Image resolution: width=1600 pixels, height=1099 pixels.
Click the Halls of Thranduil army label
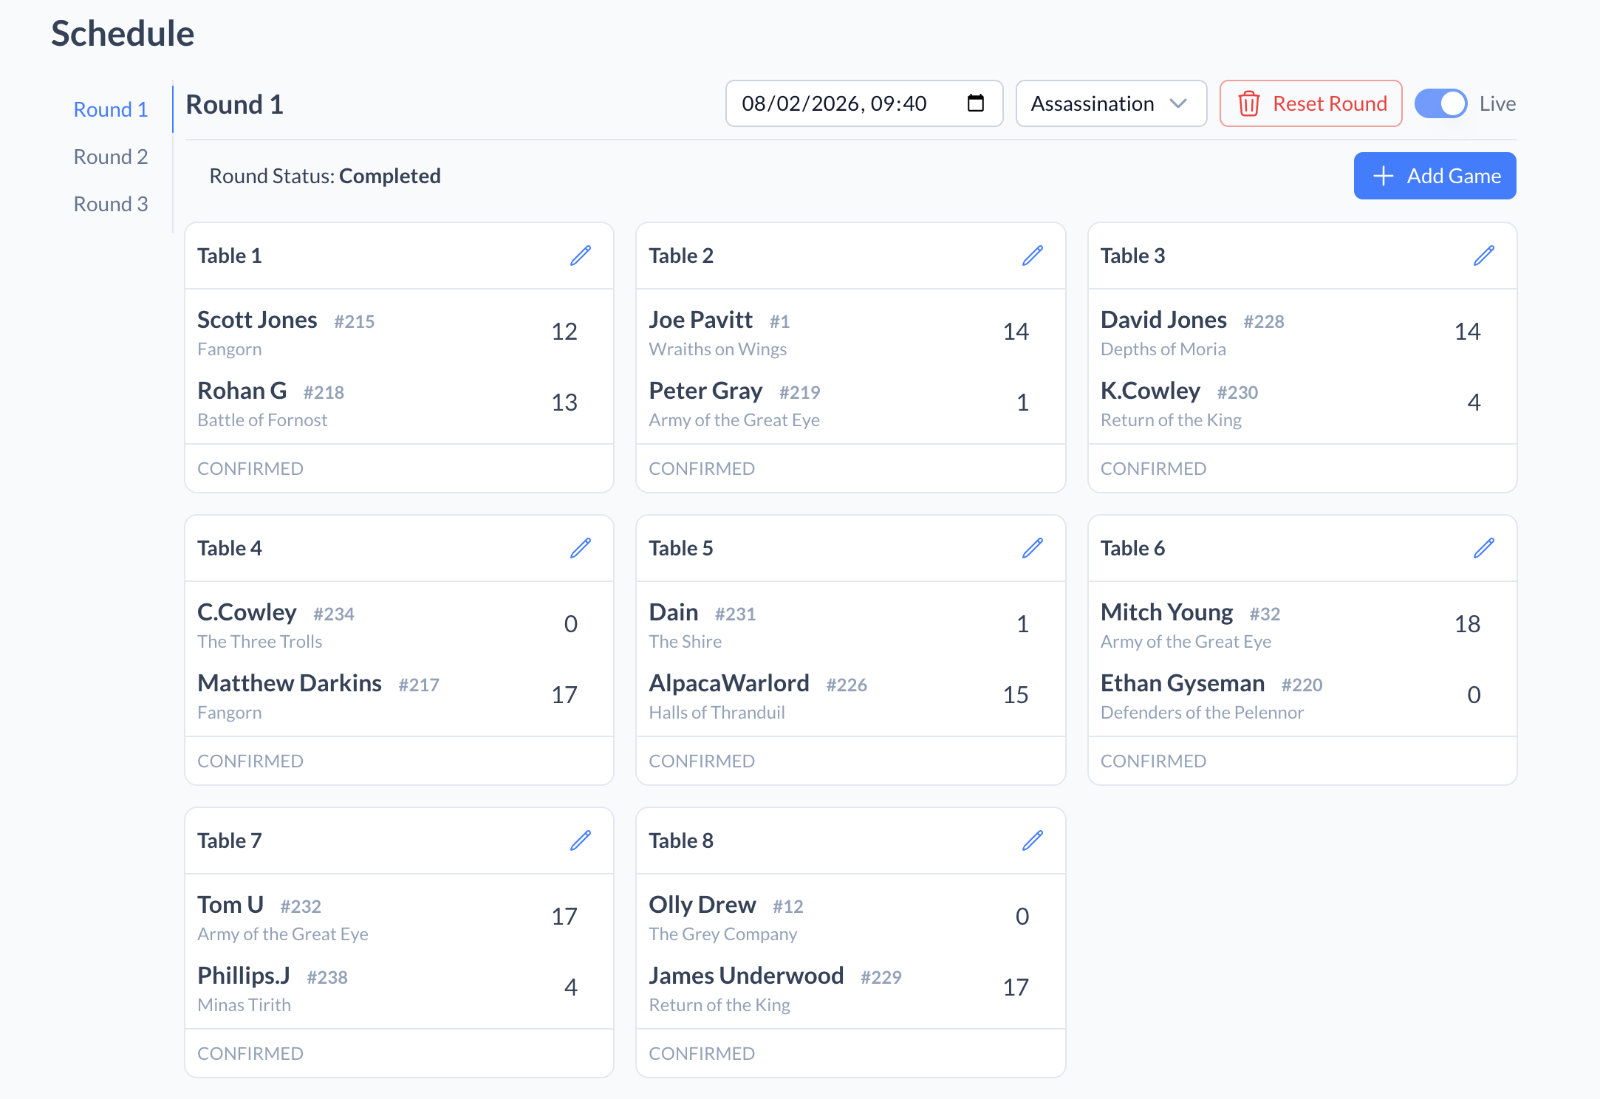(x=716, y=713)
